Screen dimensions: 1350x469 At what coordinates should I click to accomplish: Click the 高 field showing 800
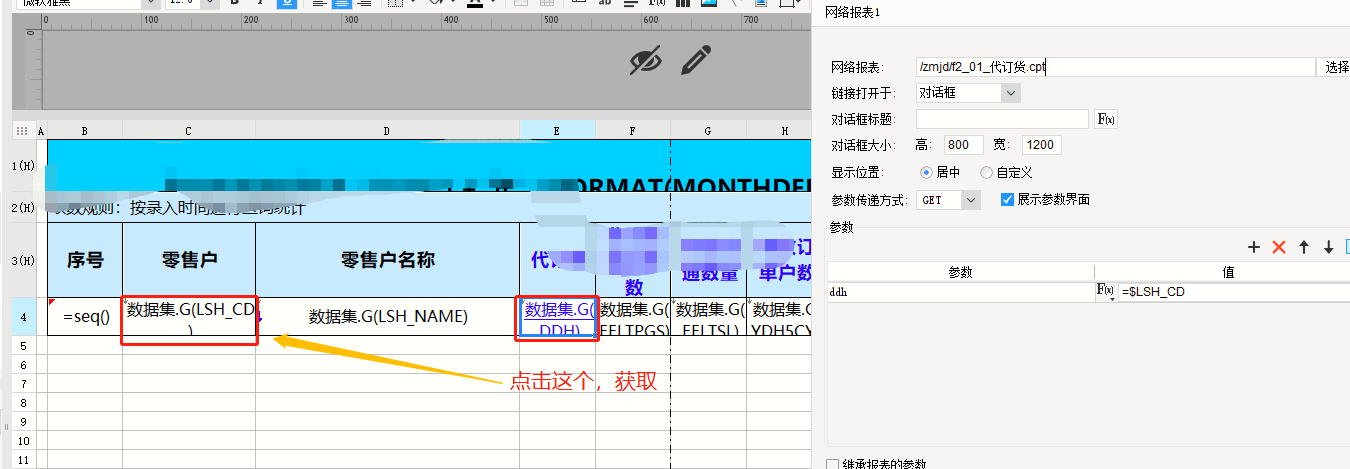[963, 145]
